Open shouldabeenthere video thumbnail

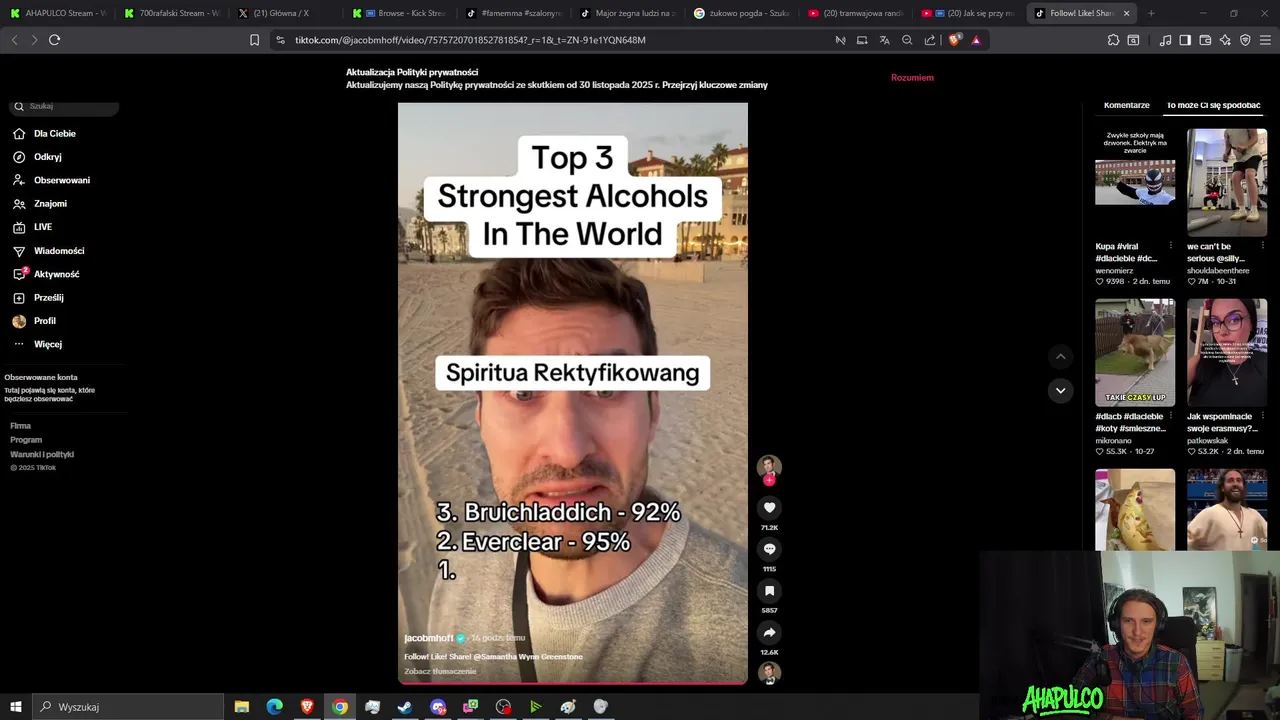point(1227,182)
